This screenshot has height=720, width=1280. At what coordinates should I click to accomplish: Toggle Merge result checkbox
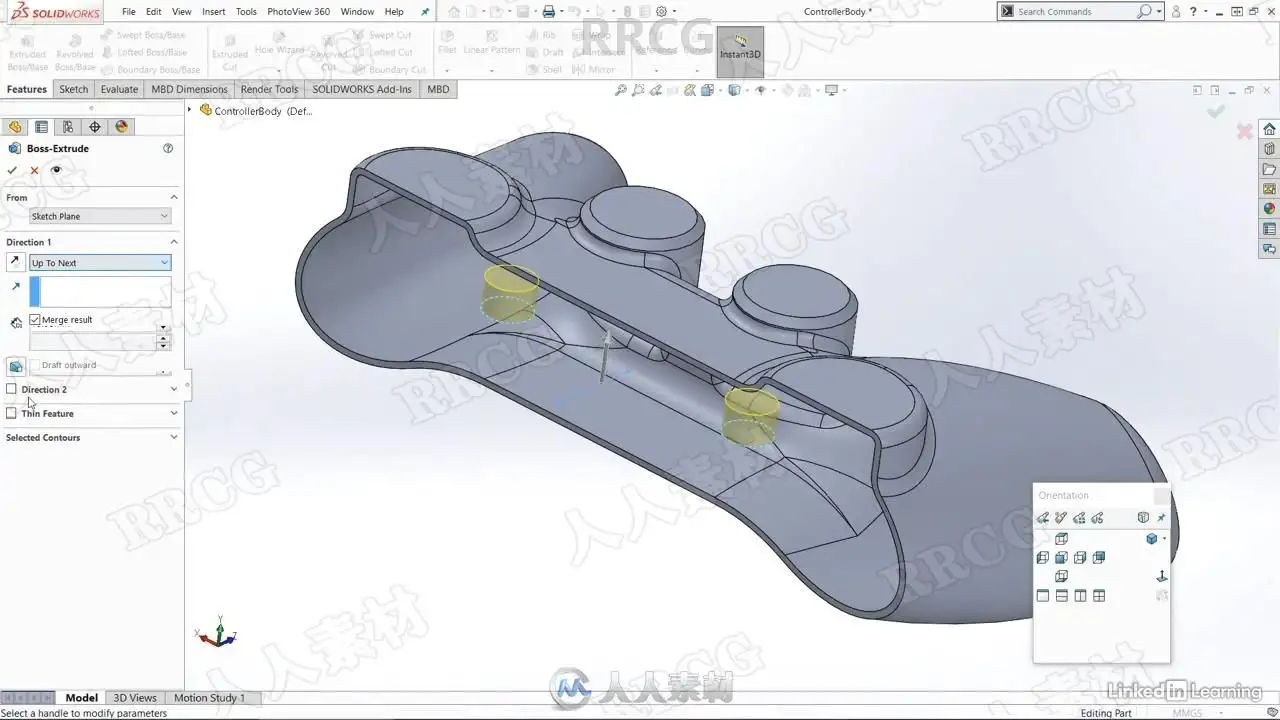tap(35, 320)
